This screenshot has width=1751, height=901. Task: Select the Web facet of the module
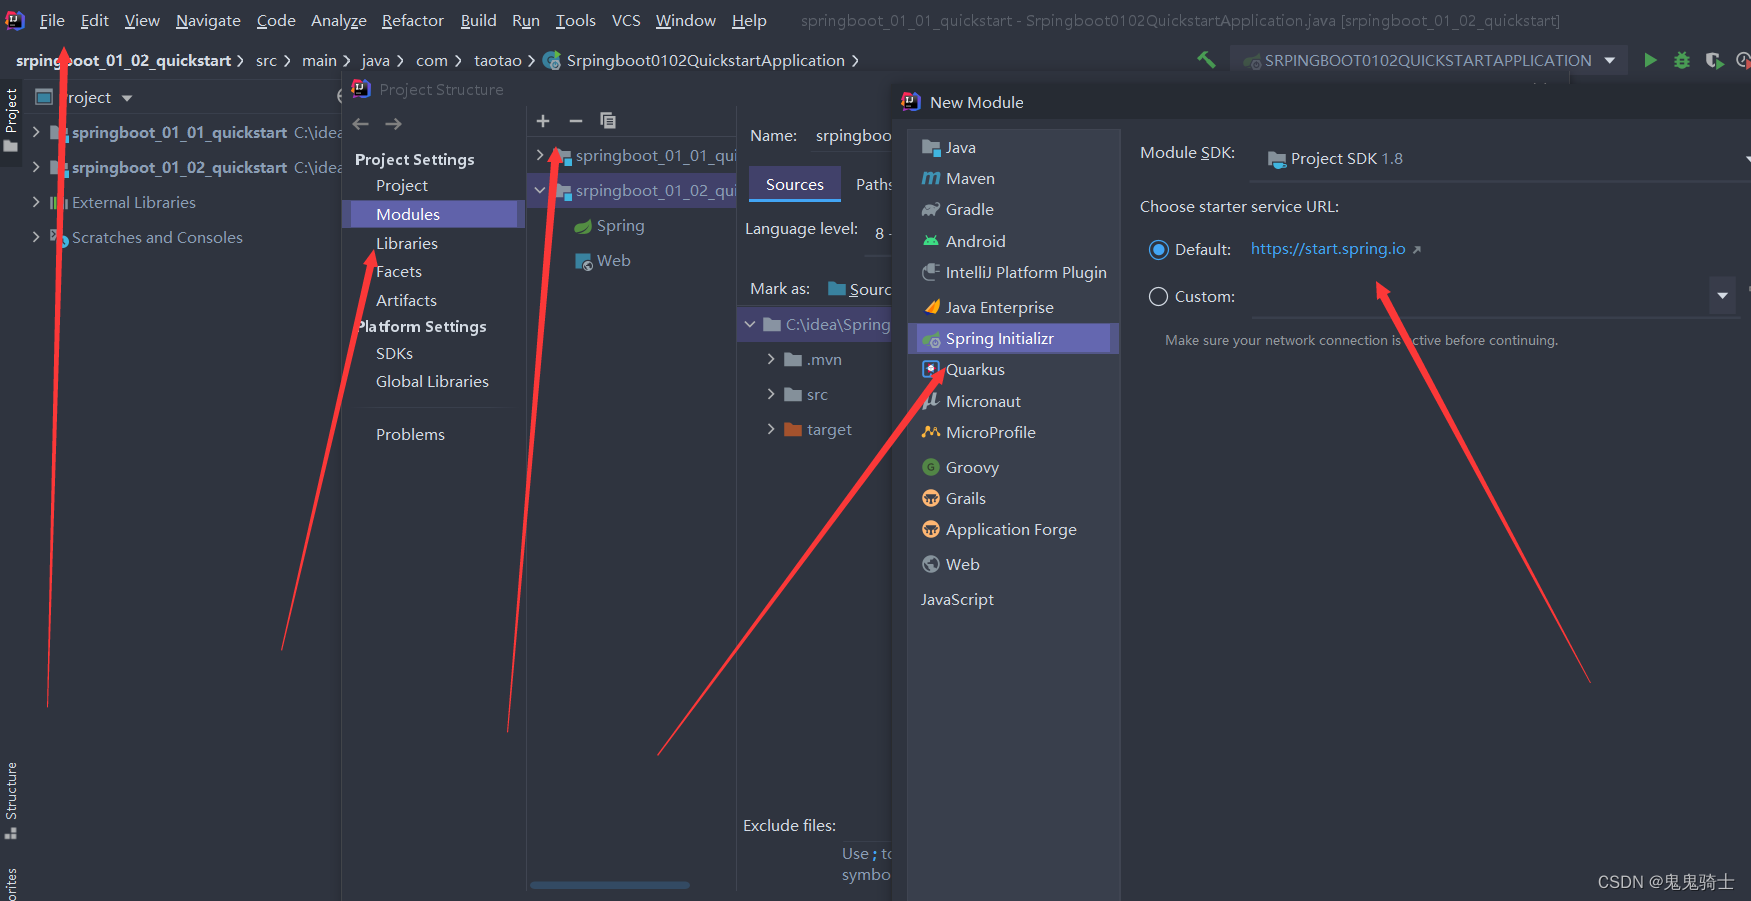tap(603, 261)
